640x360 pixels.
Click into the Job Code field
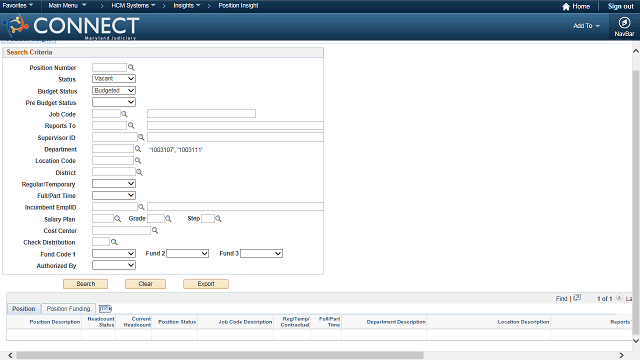point(106,114)
